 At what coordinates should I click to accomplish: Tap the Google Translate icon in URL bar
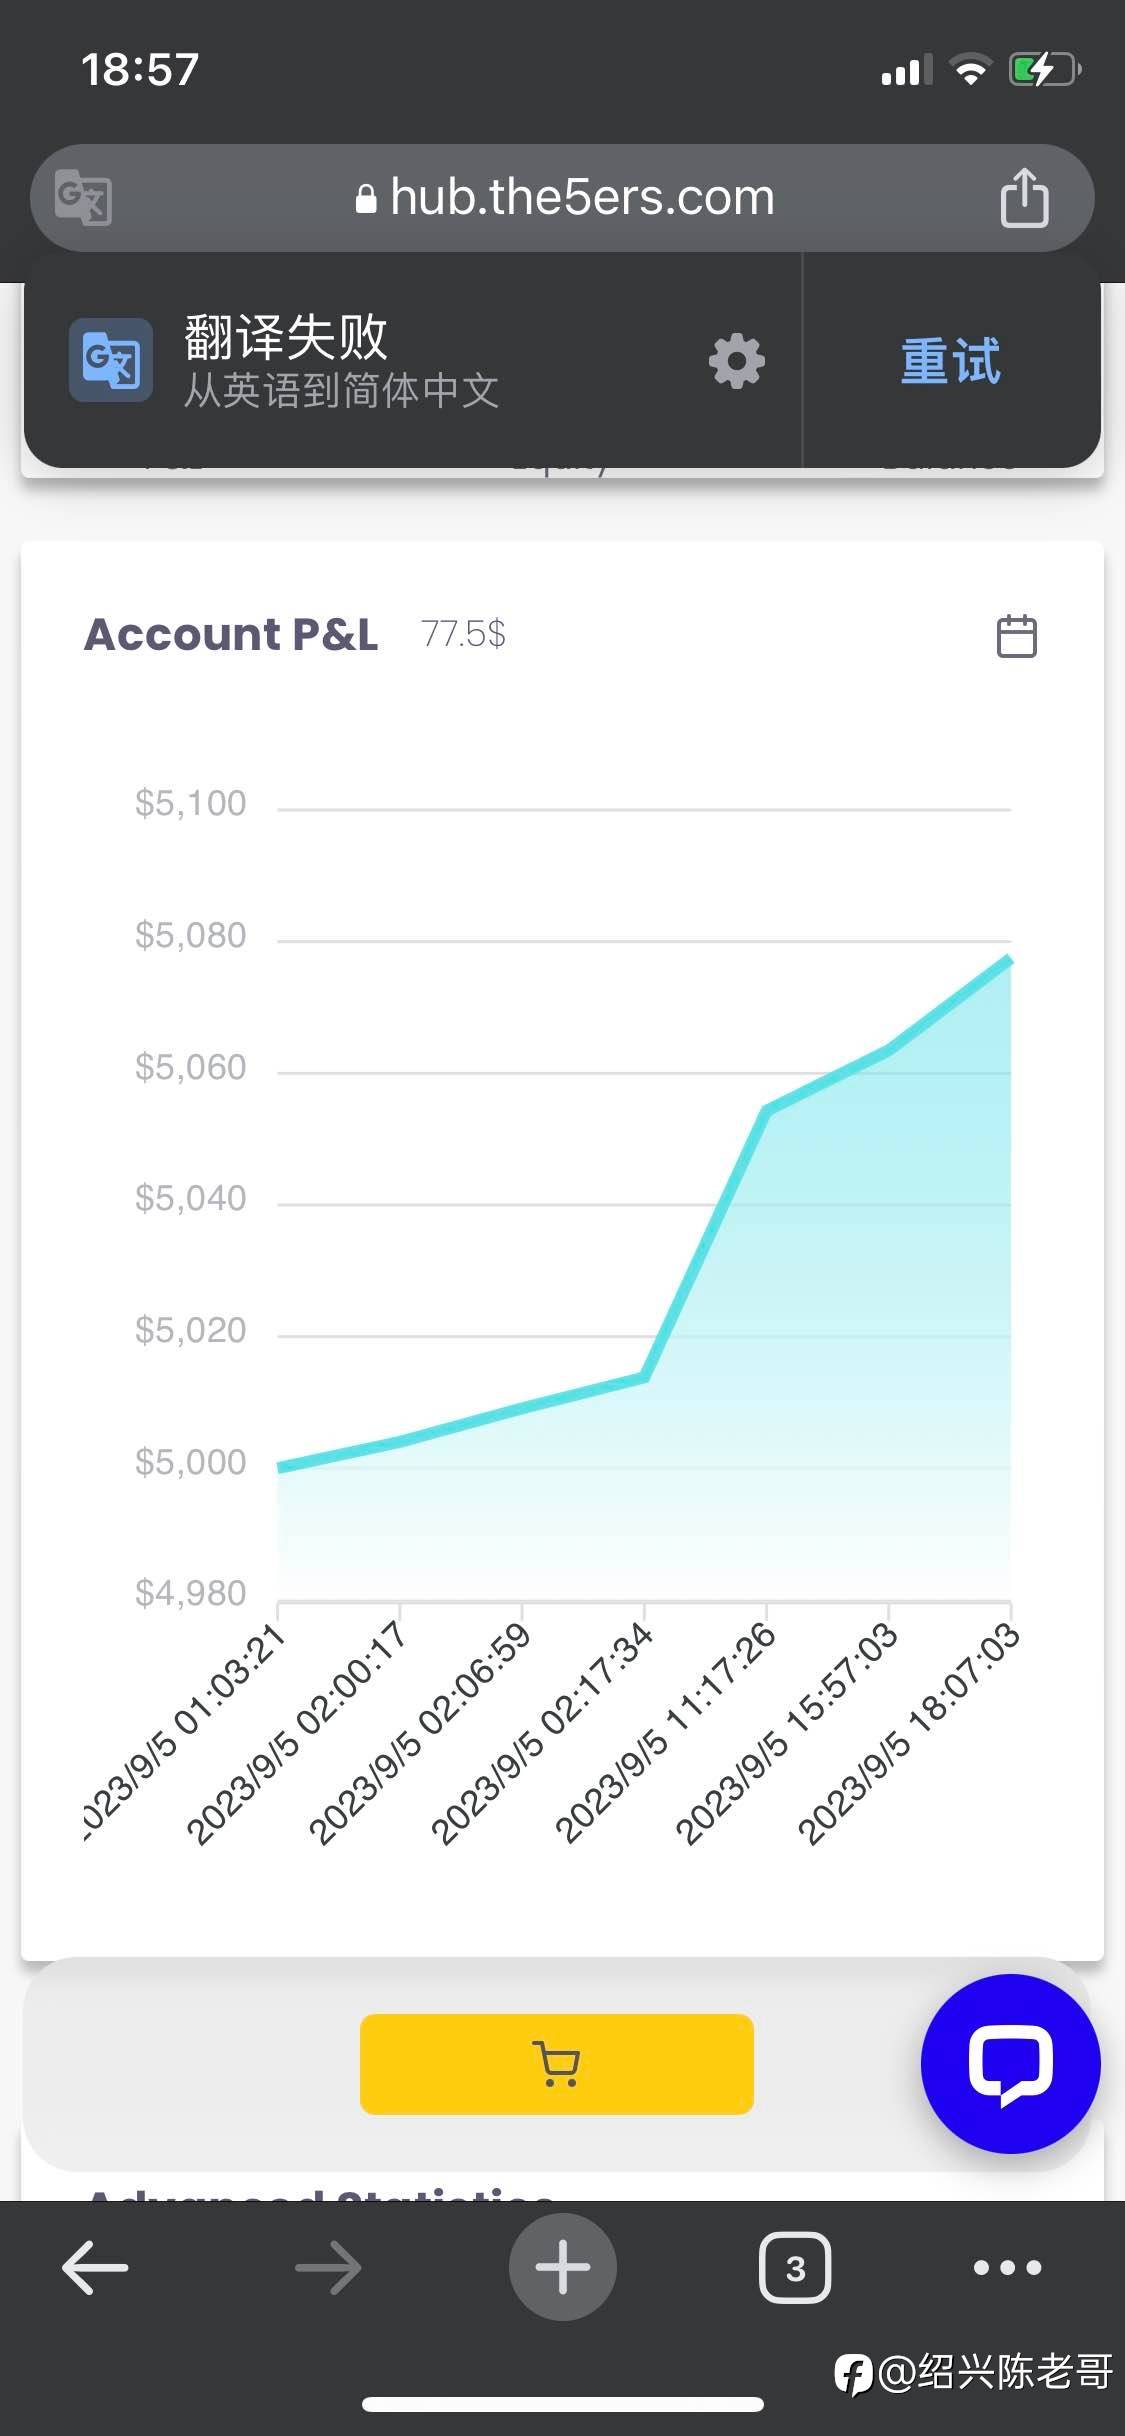tap(83, 198)
